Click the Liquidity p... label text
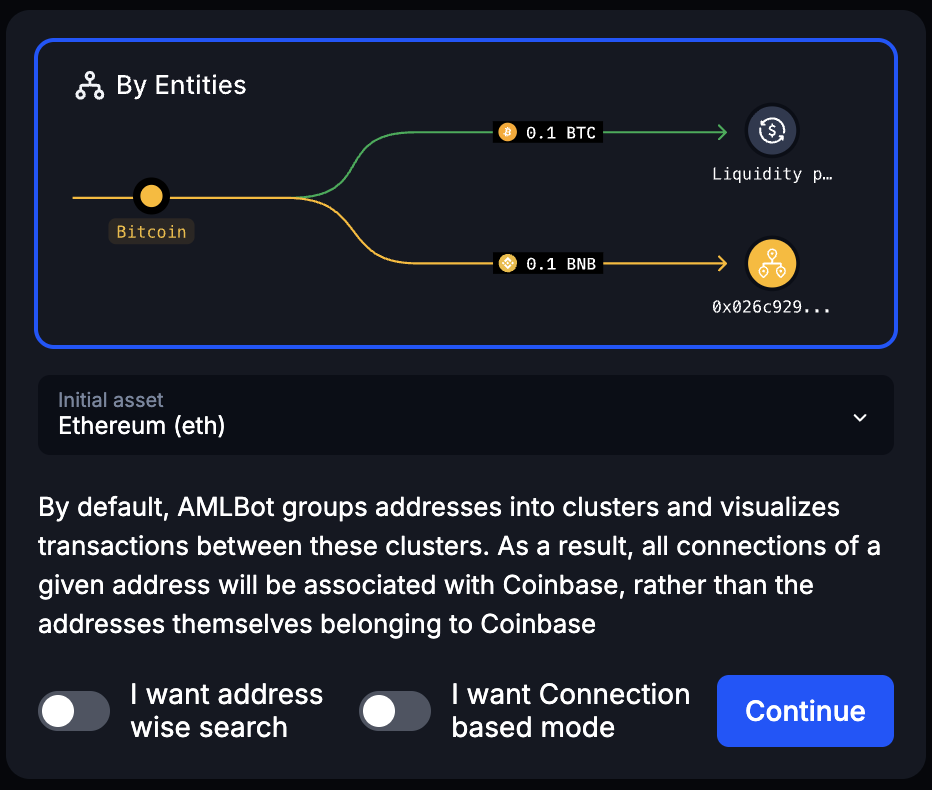This screenshot has height=790, width=932. point(771,174)
